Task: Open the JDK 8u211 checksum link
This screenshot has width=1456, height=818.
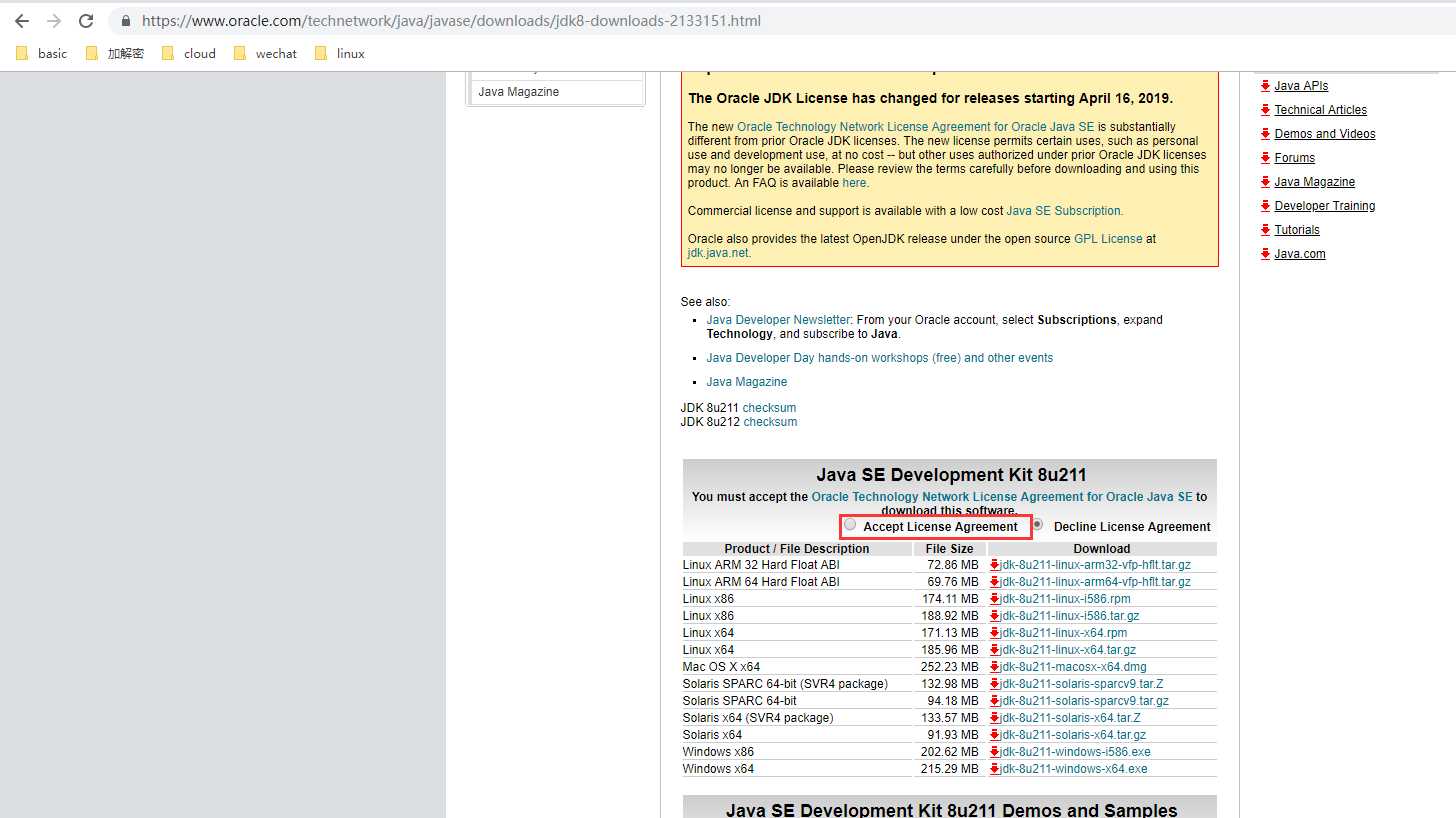Action: pyautogui.click(x=769, y=408)
